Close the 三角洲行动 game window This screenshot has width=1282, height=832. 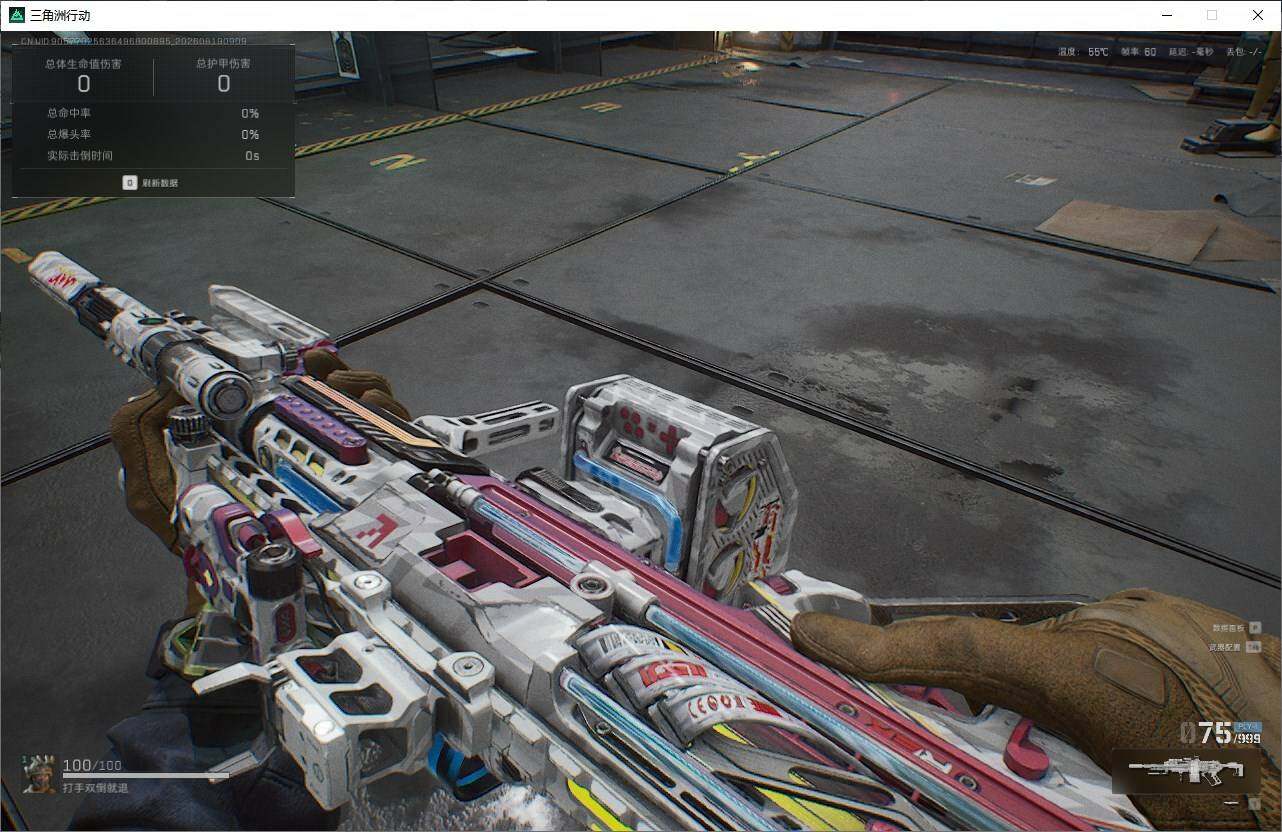pyautogui.click(x=1258, y=15)
